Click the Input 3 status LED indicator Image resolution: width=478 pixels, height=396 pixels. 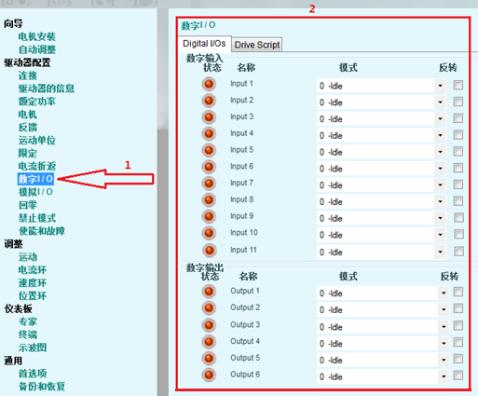(209, 117)
